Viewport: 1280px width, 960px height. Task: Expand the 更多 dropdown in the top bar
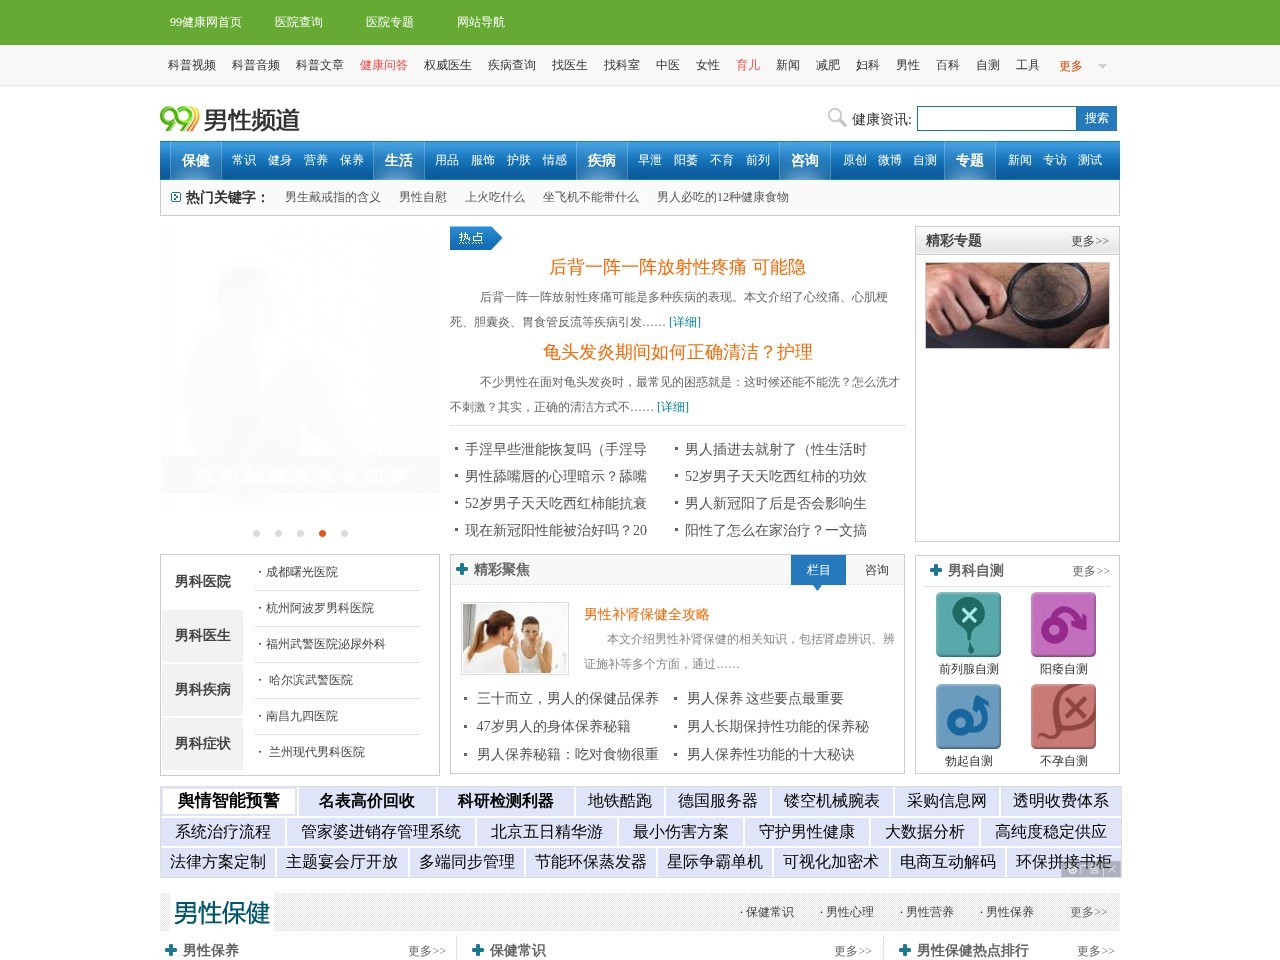[x=1069, y=64]
